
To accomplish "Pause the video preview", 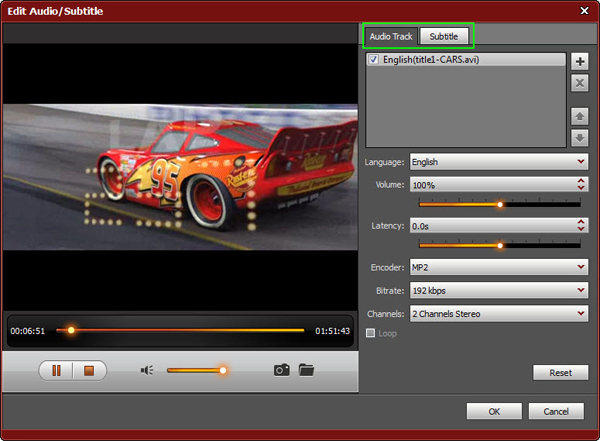I will pos(56,371).
